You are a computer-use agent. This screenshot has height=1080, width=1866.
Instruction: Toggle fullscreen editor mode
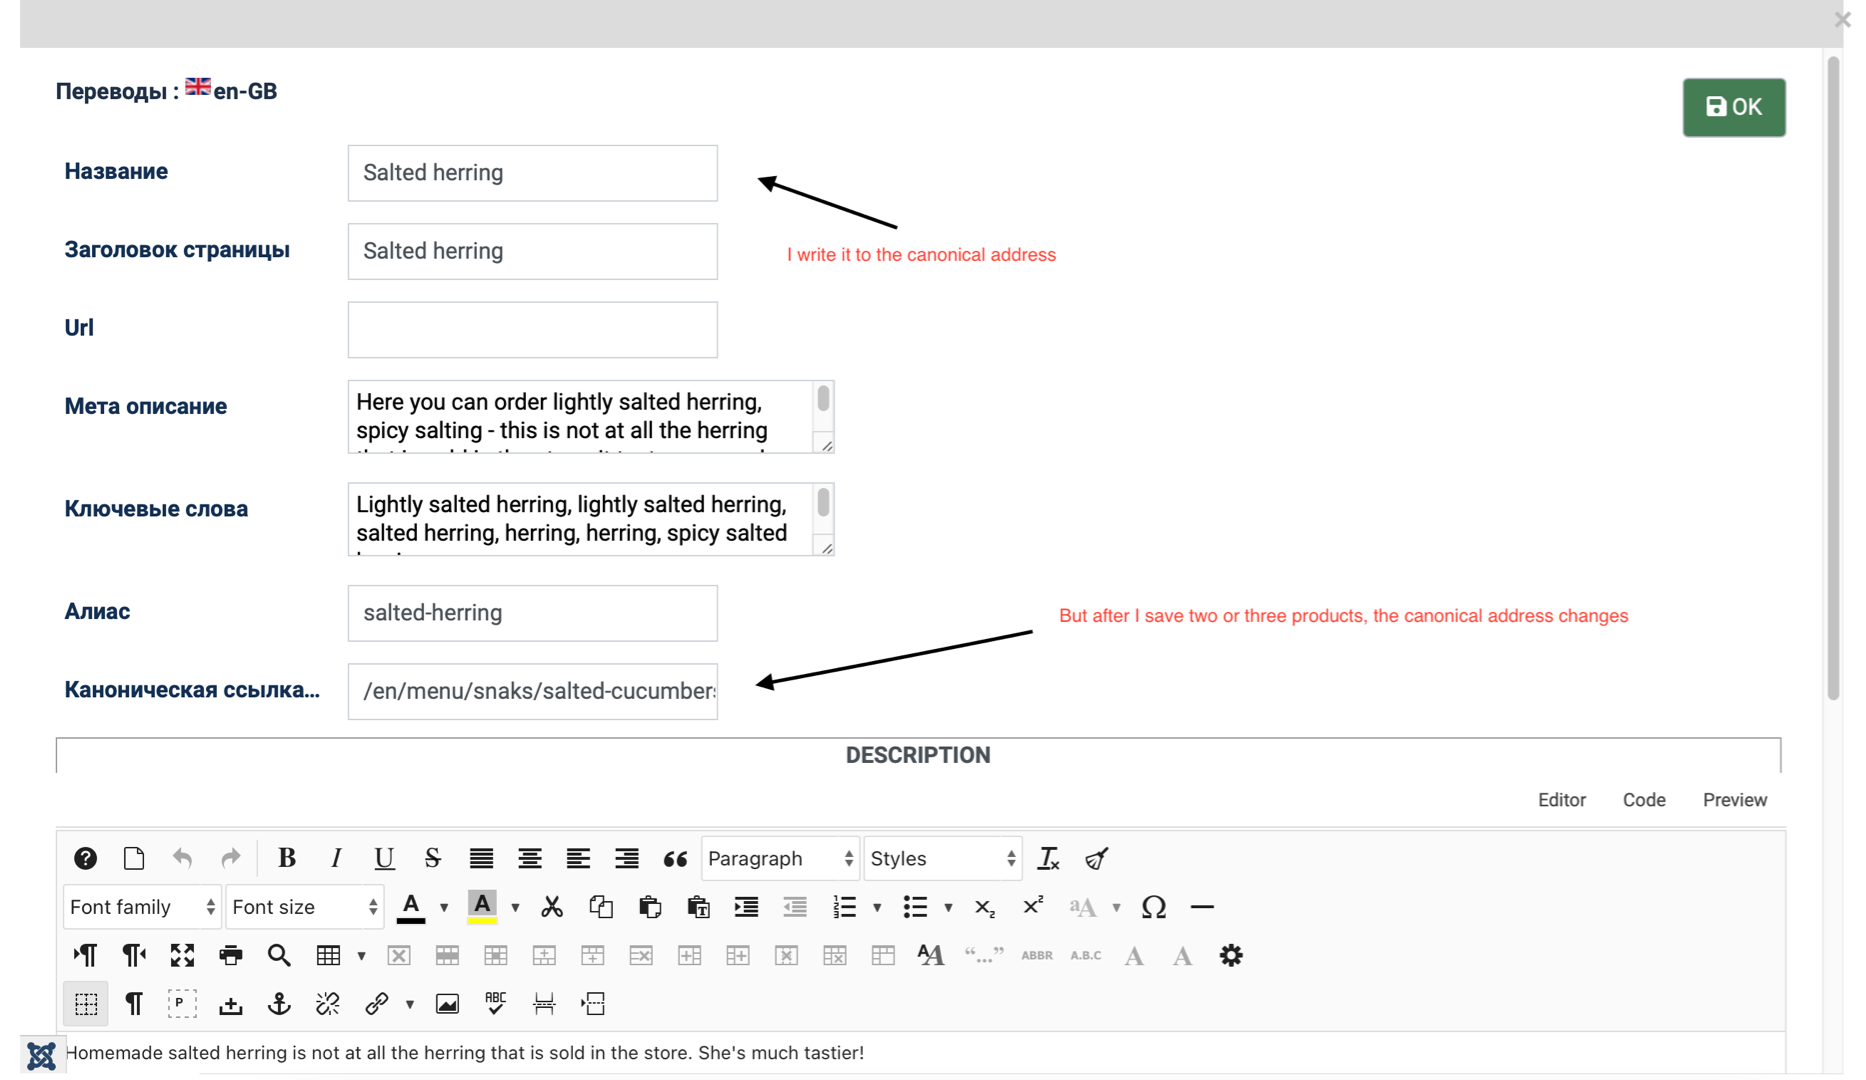[182, 955]
